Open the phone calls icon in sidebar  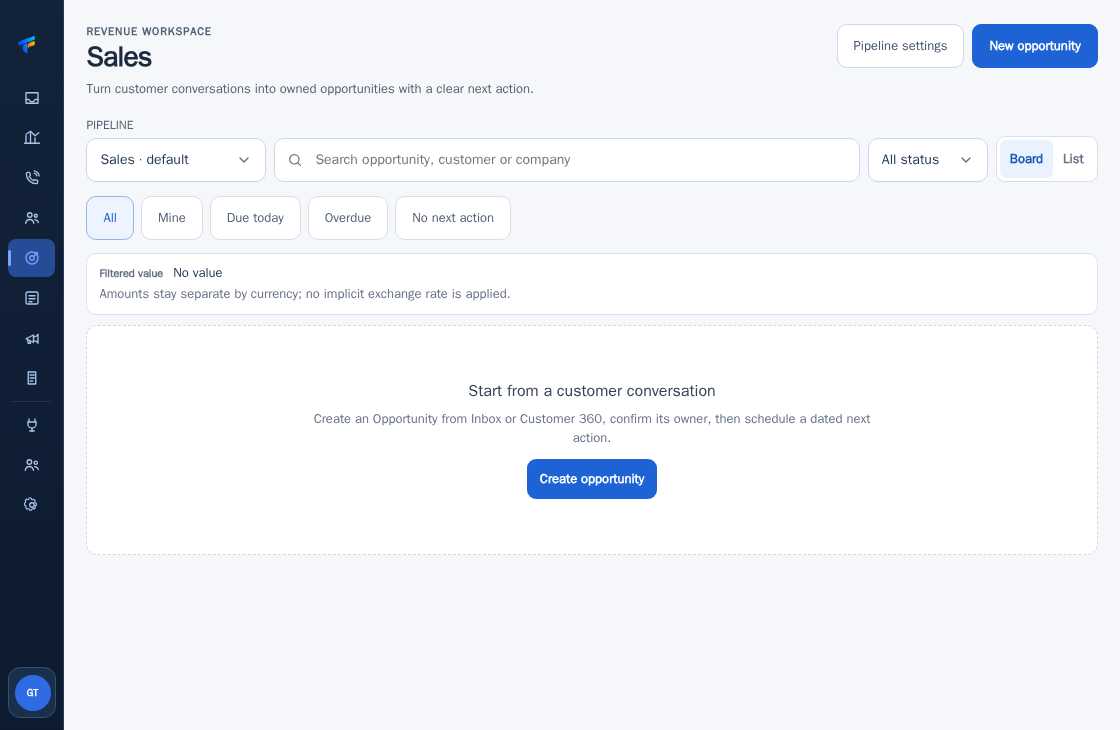pos(31,178)
